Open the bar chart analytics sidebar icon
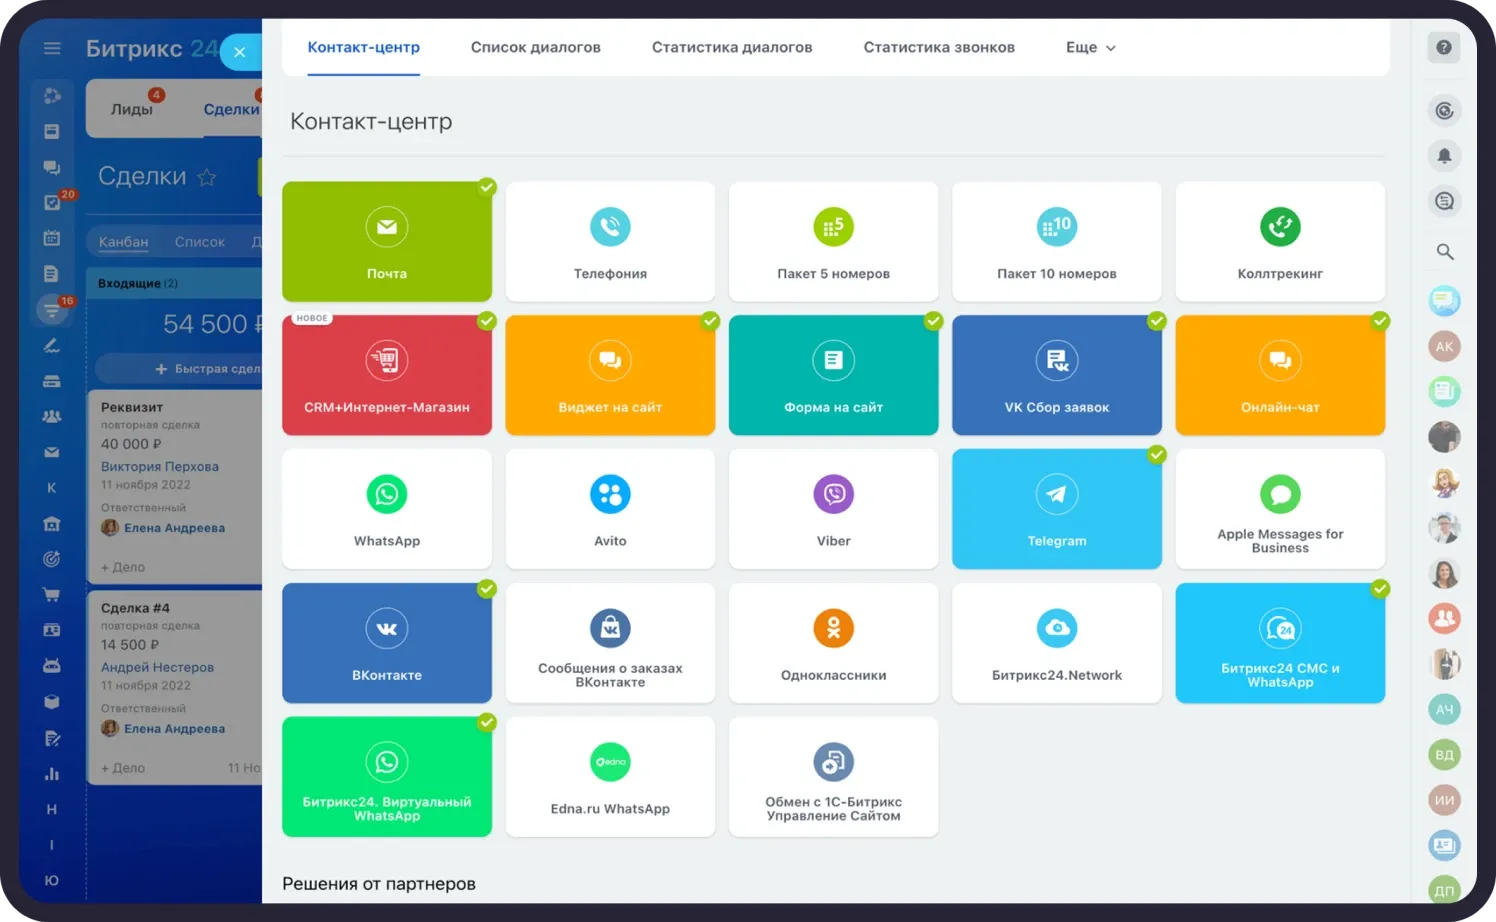This screenshot has height=922, width=1496. click(x=52, y=773)
